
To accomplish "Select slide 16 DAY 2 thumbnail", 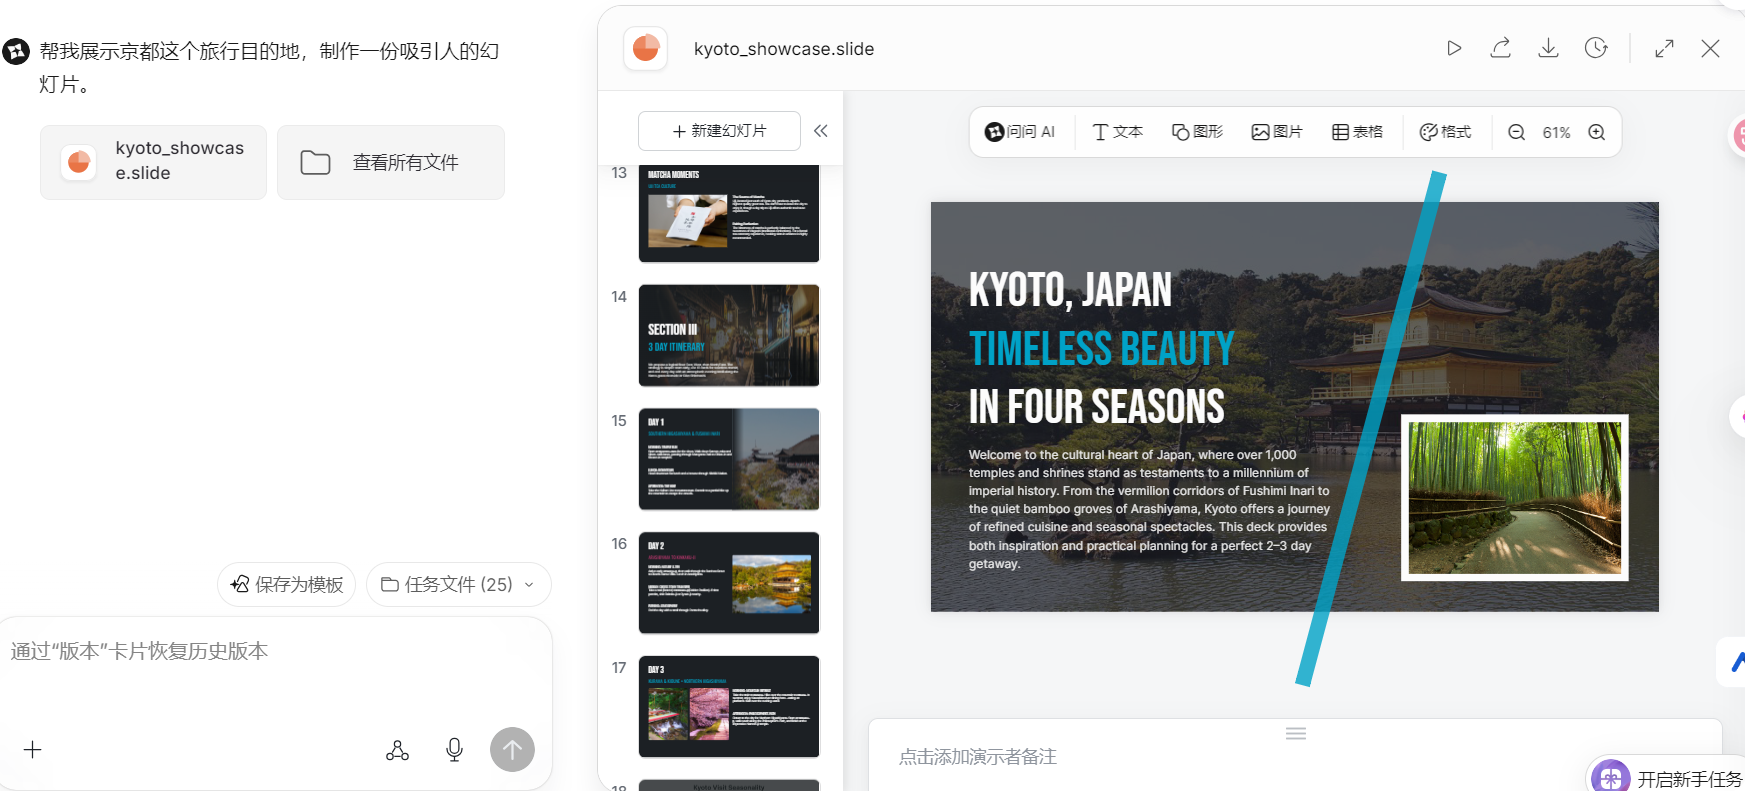I will coord(728,583).
